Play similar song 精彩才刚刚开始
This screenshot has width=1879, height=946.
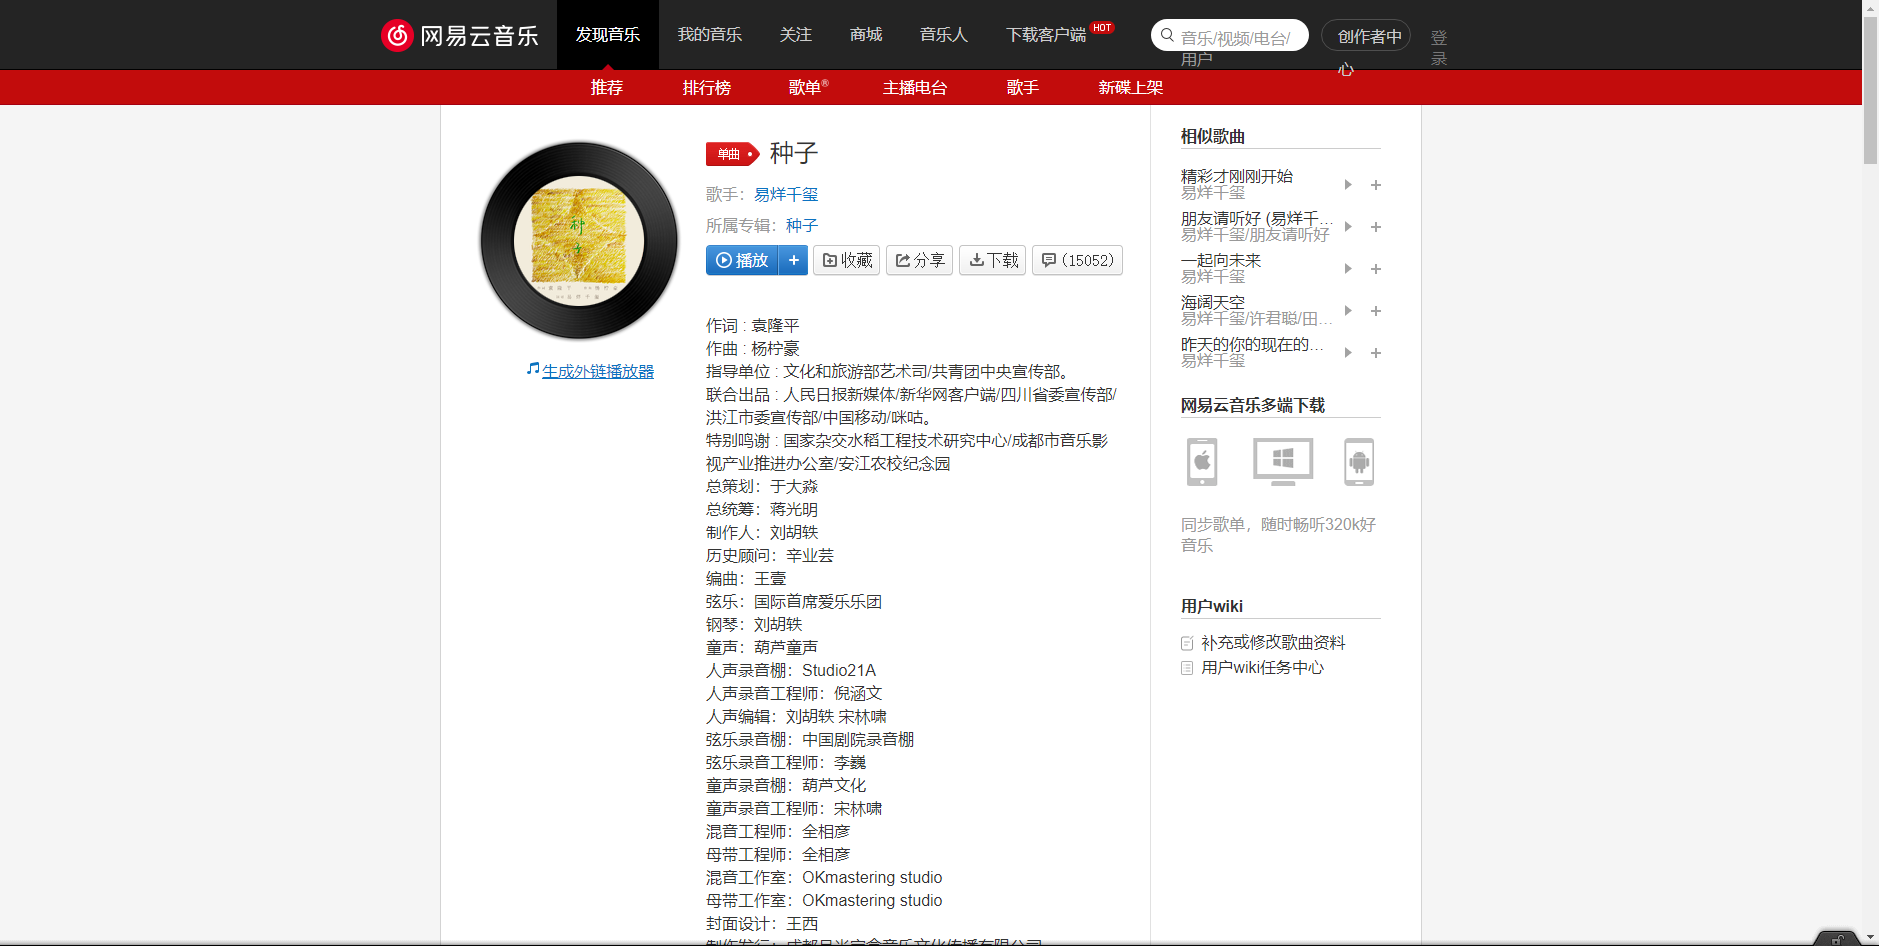tap(1348, 184)
